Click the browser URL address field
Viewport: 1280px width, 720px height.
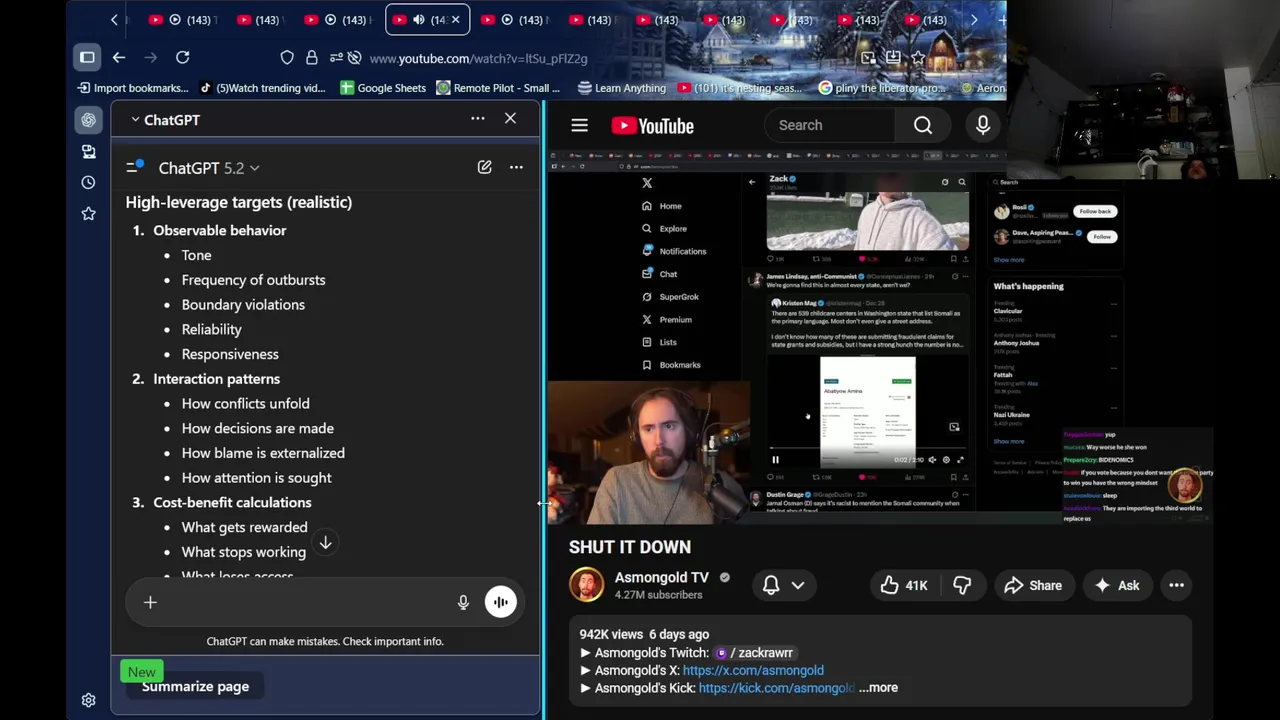pos(478,58)
